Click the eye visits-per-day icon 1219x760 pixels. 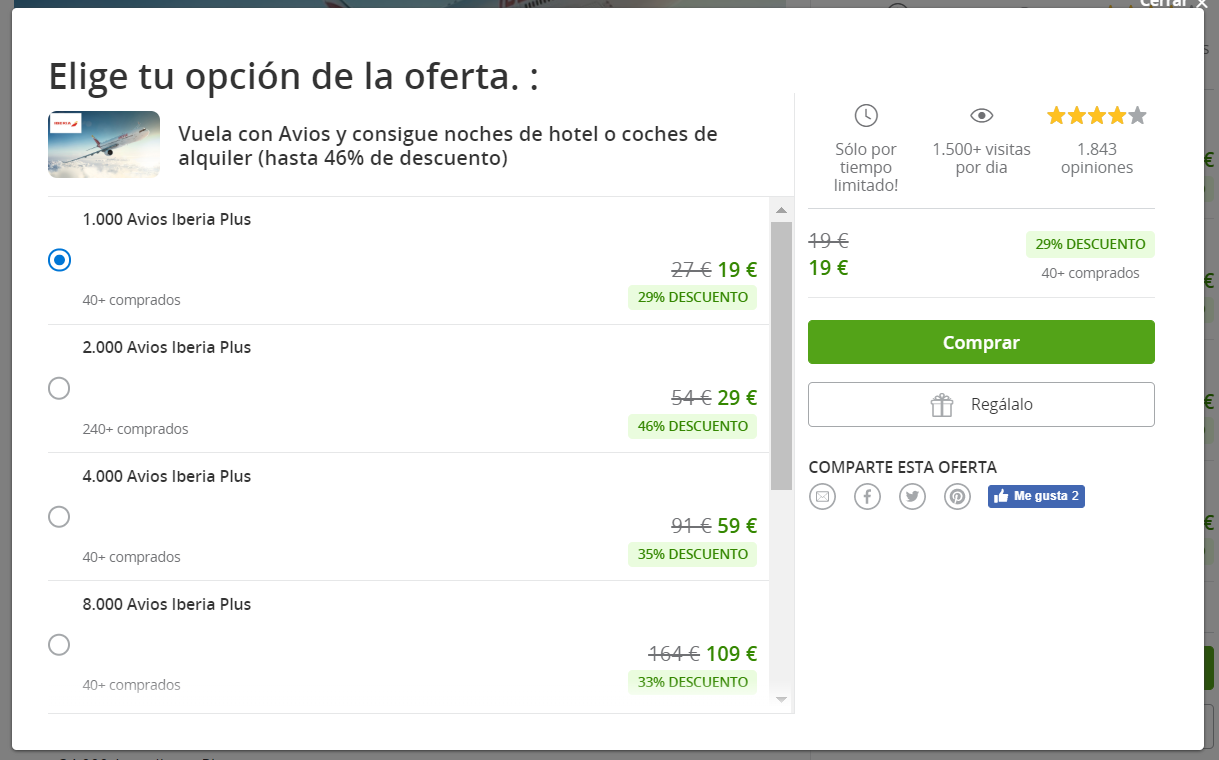(981, 115)
